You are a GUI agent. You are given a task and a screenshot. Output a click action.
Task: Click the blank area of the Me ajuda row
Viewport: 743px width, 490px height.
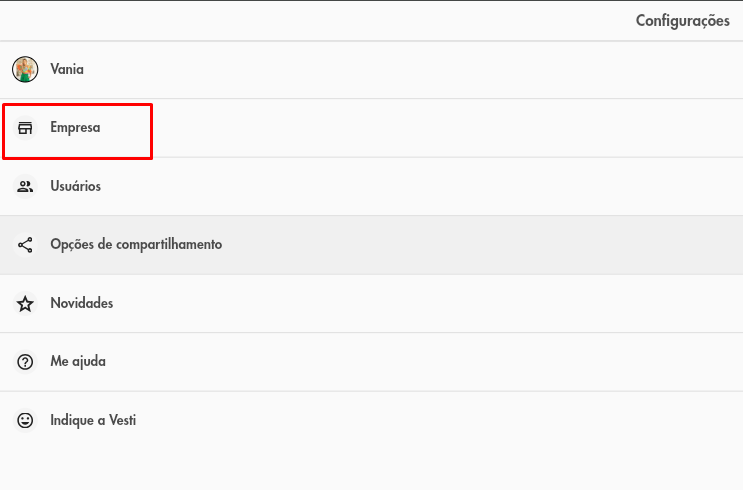tap(426, 362)
